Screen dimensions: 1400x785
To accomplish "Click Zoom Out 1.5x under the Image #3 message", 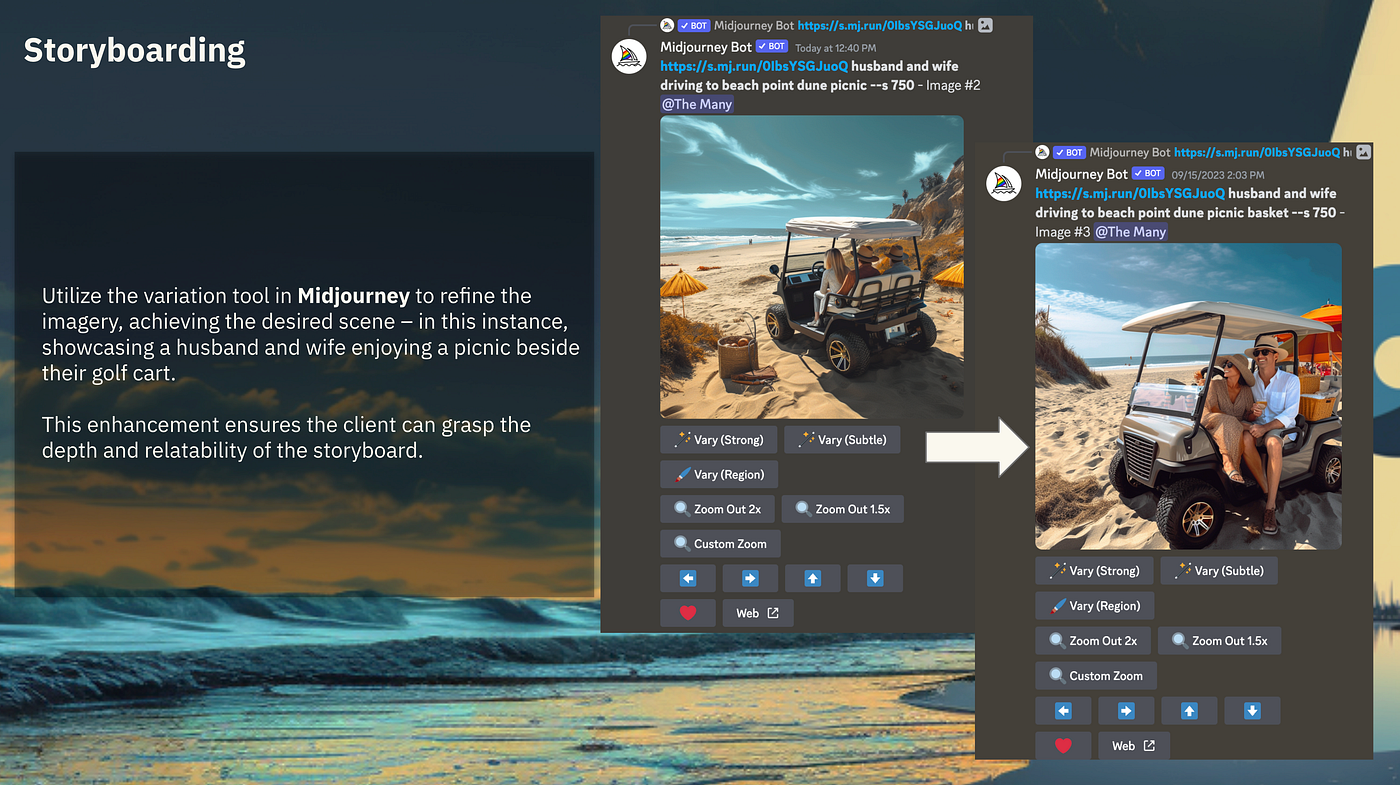I will coord(1219,641).
